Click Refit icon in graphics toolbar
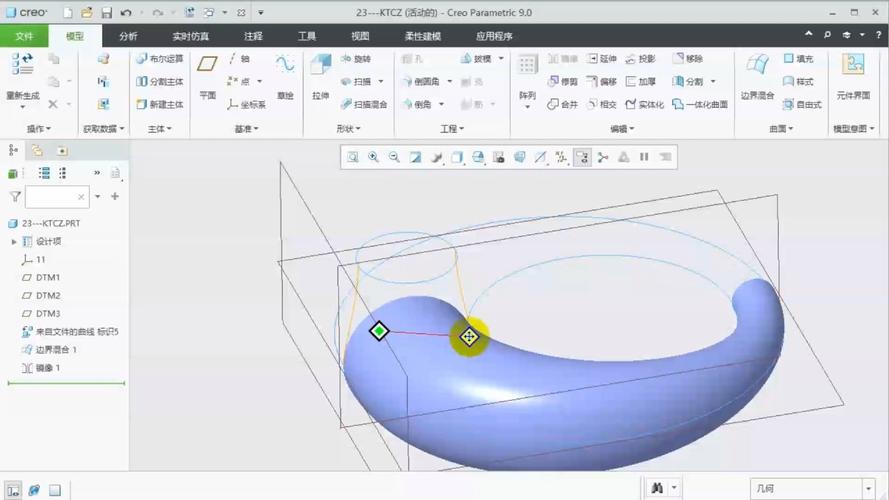 click(353, 157)
